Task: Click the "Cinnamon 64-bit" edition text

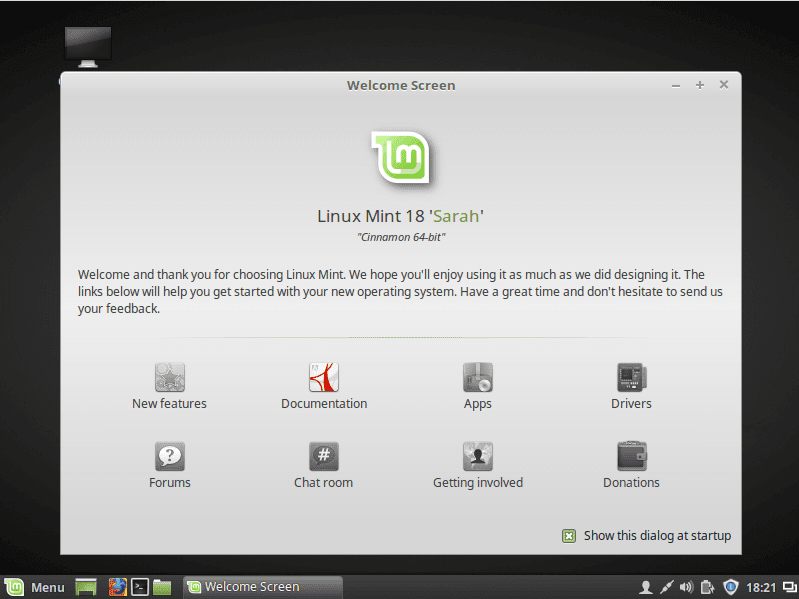Action: pos(402,237)
